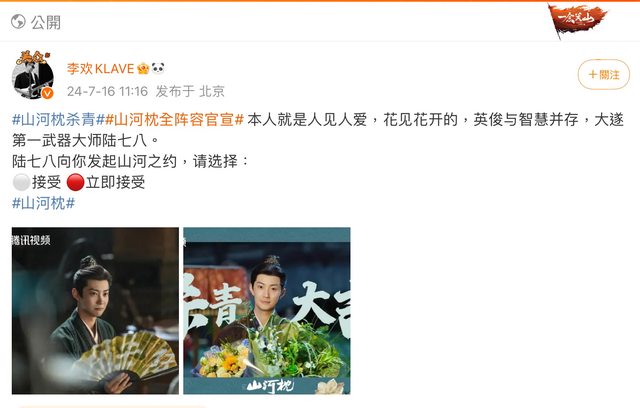Click the 公開 visibility label
Screen dimensions: 640x408
(x=46, y=22)
